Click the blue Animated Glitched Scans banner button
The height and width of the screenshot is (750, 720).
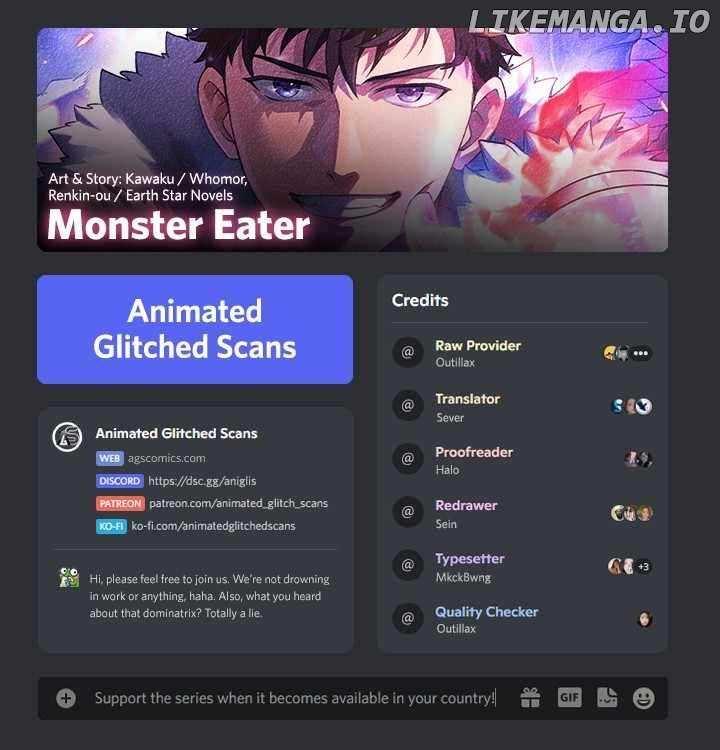click(195, 329)
